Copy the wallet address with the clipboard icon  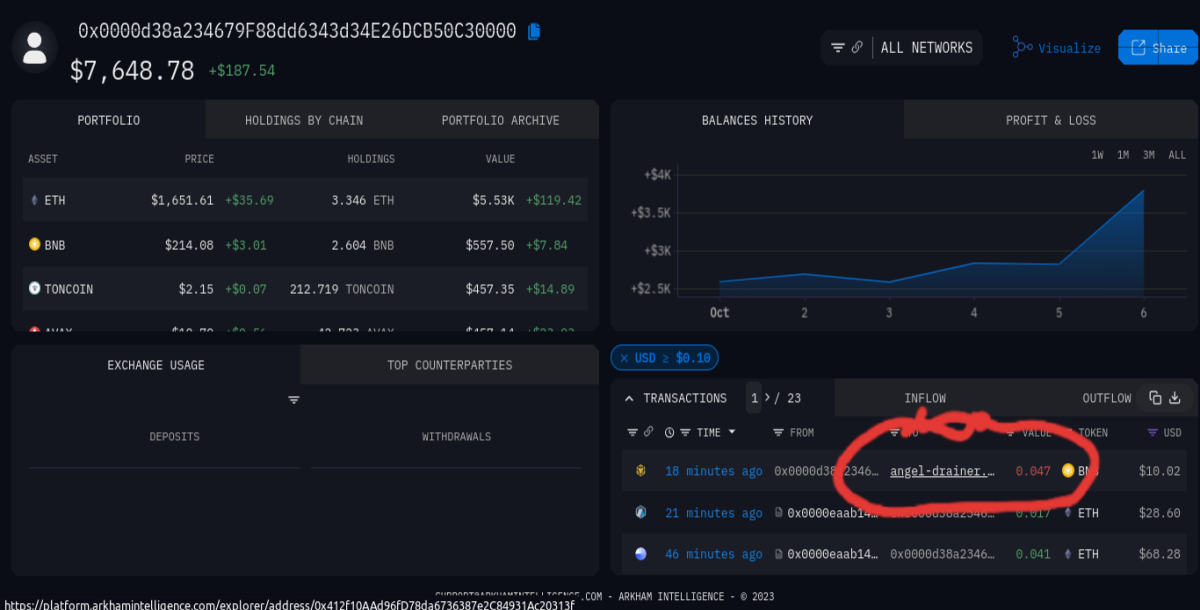pos(534,31)
